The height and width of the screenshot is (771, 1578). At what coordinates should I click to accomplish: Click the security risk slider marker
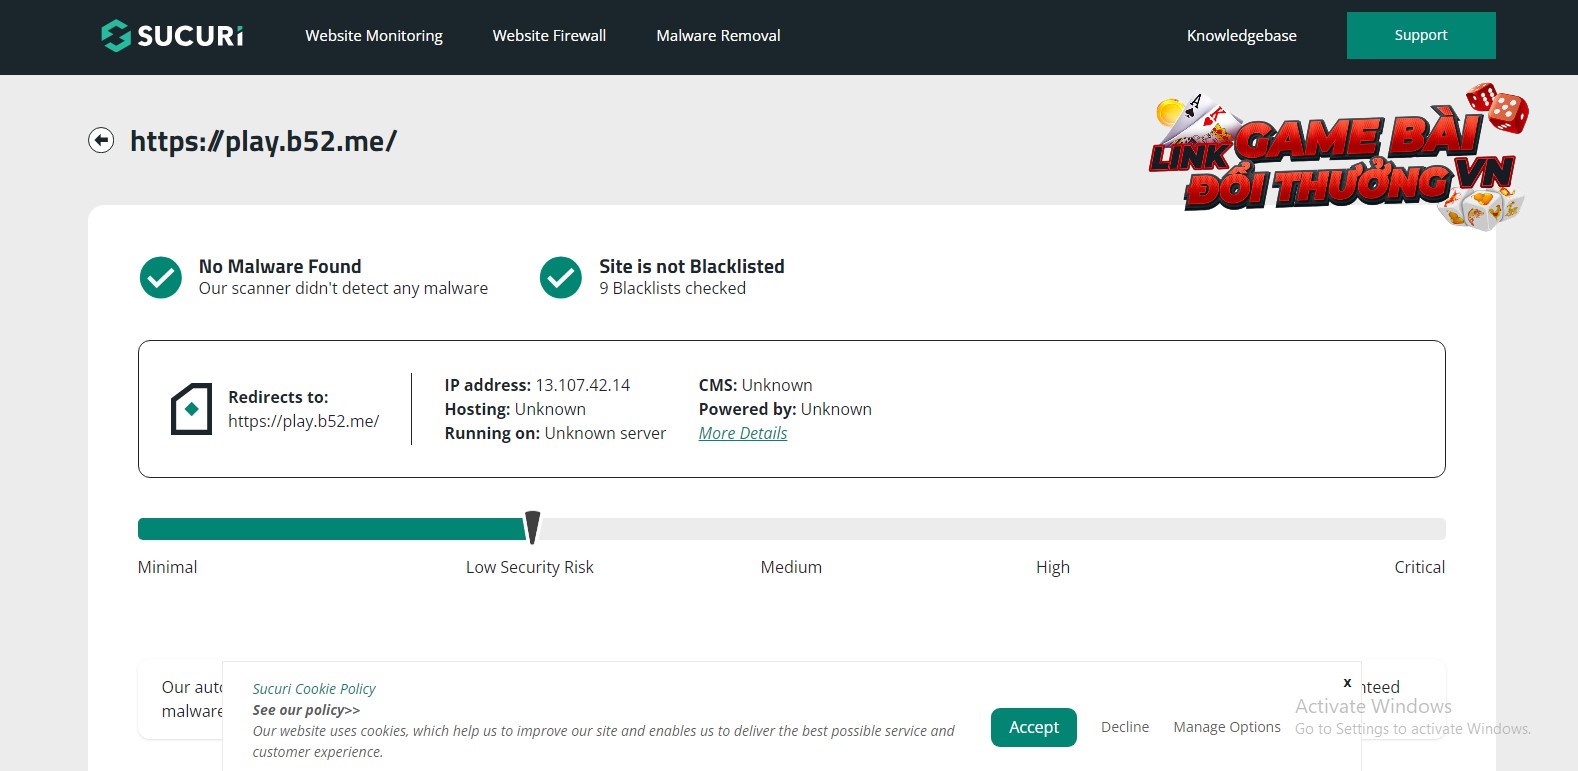[x=533, y=527]
